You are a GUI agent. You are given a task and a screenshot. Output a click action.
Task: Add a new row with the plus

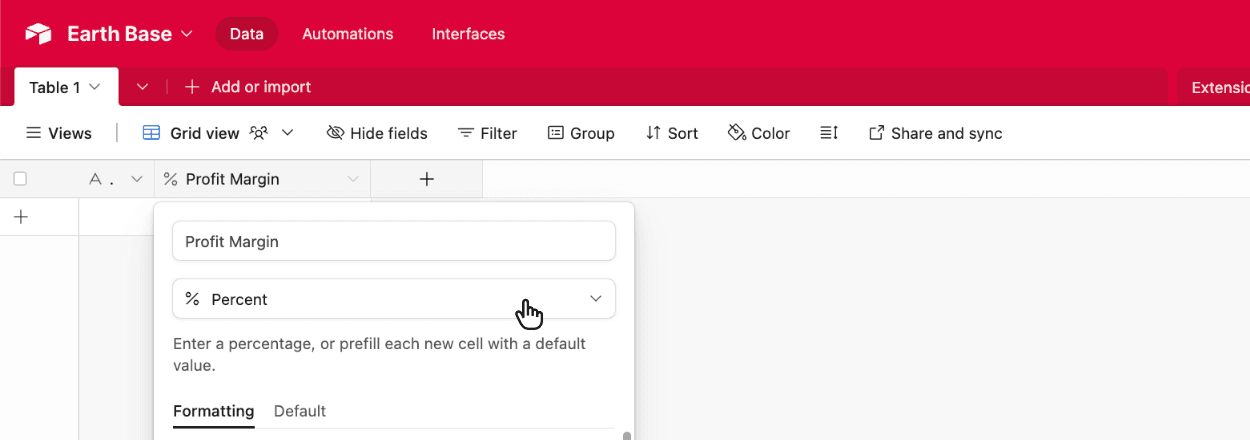pyautogui.click(x=21, y=217)
